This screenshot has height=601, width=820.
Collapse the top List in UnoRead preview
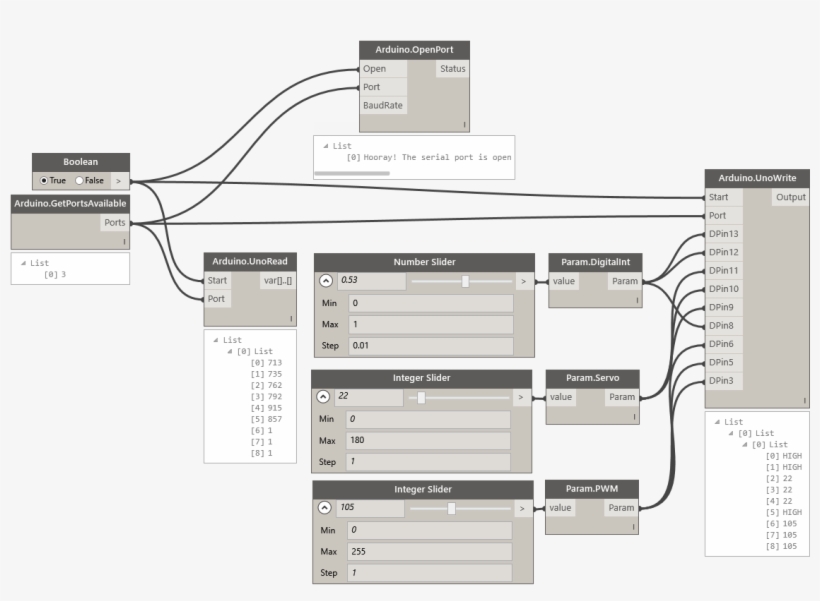point(216,340)
